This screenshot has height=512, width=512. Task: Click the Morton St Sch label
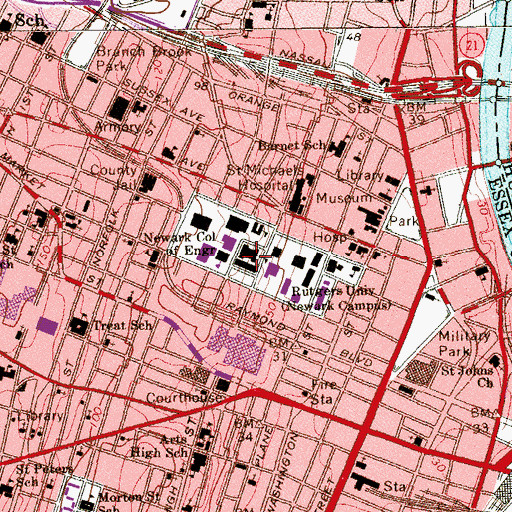coord(128,503)
